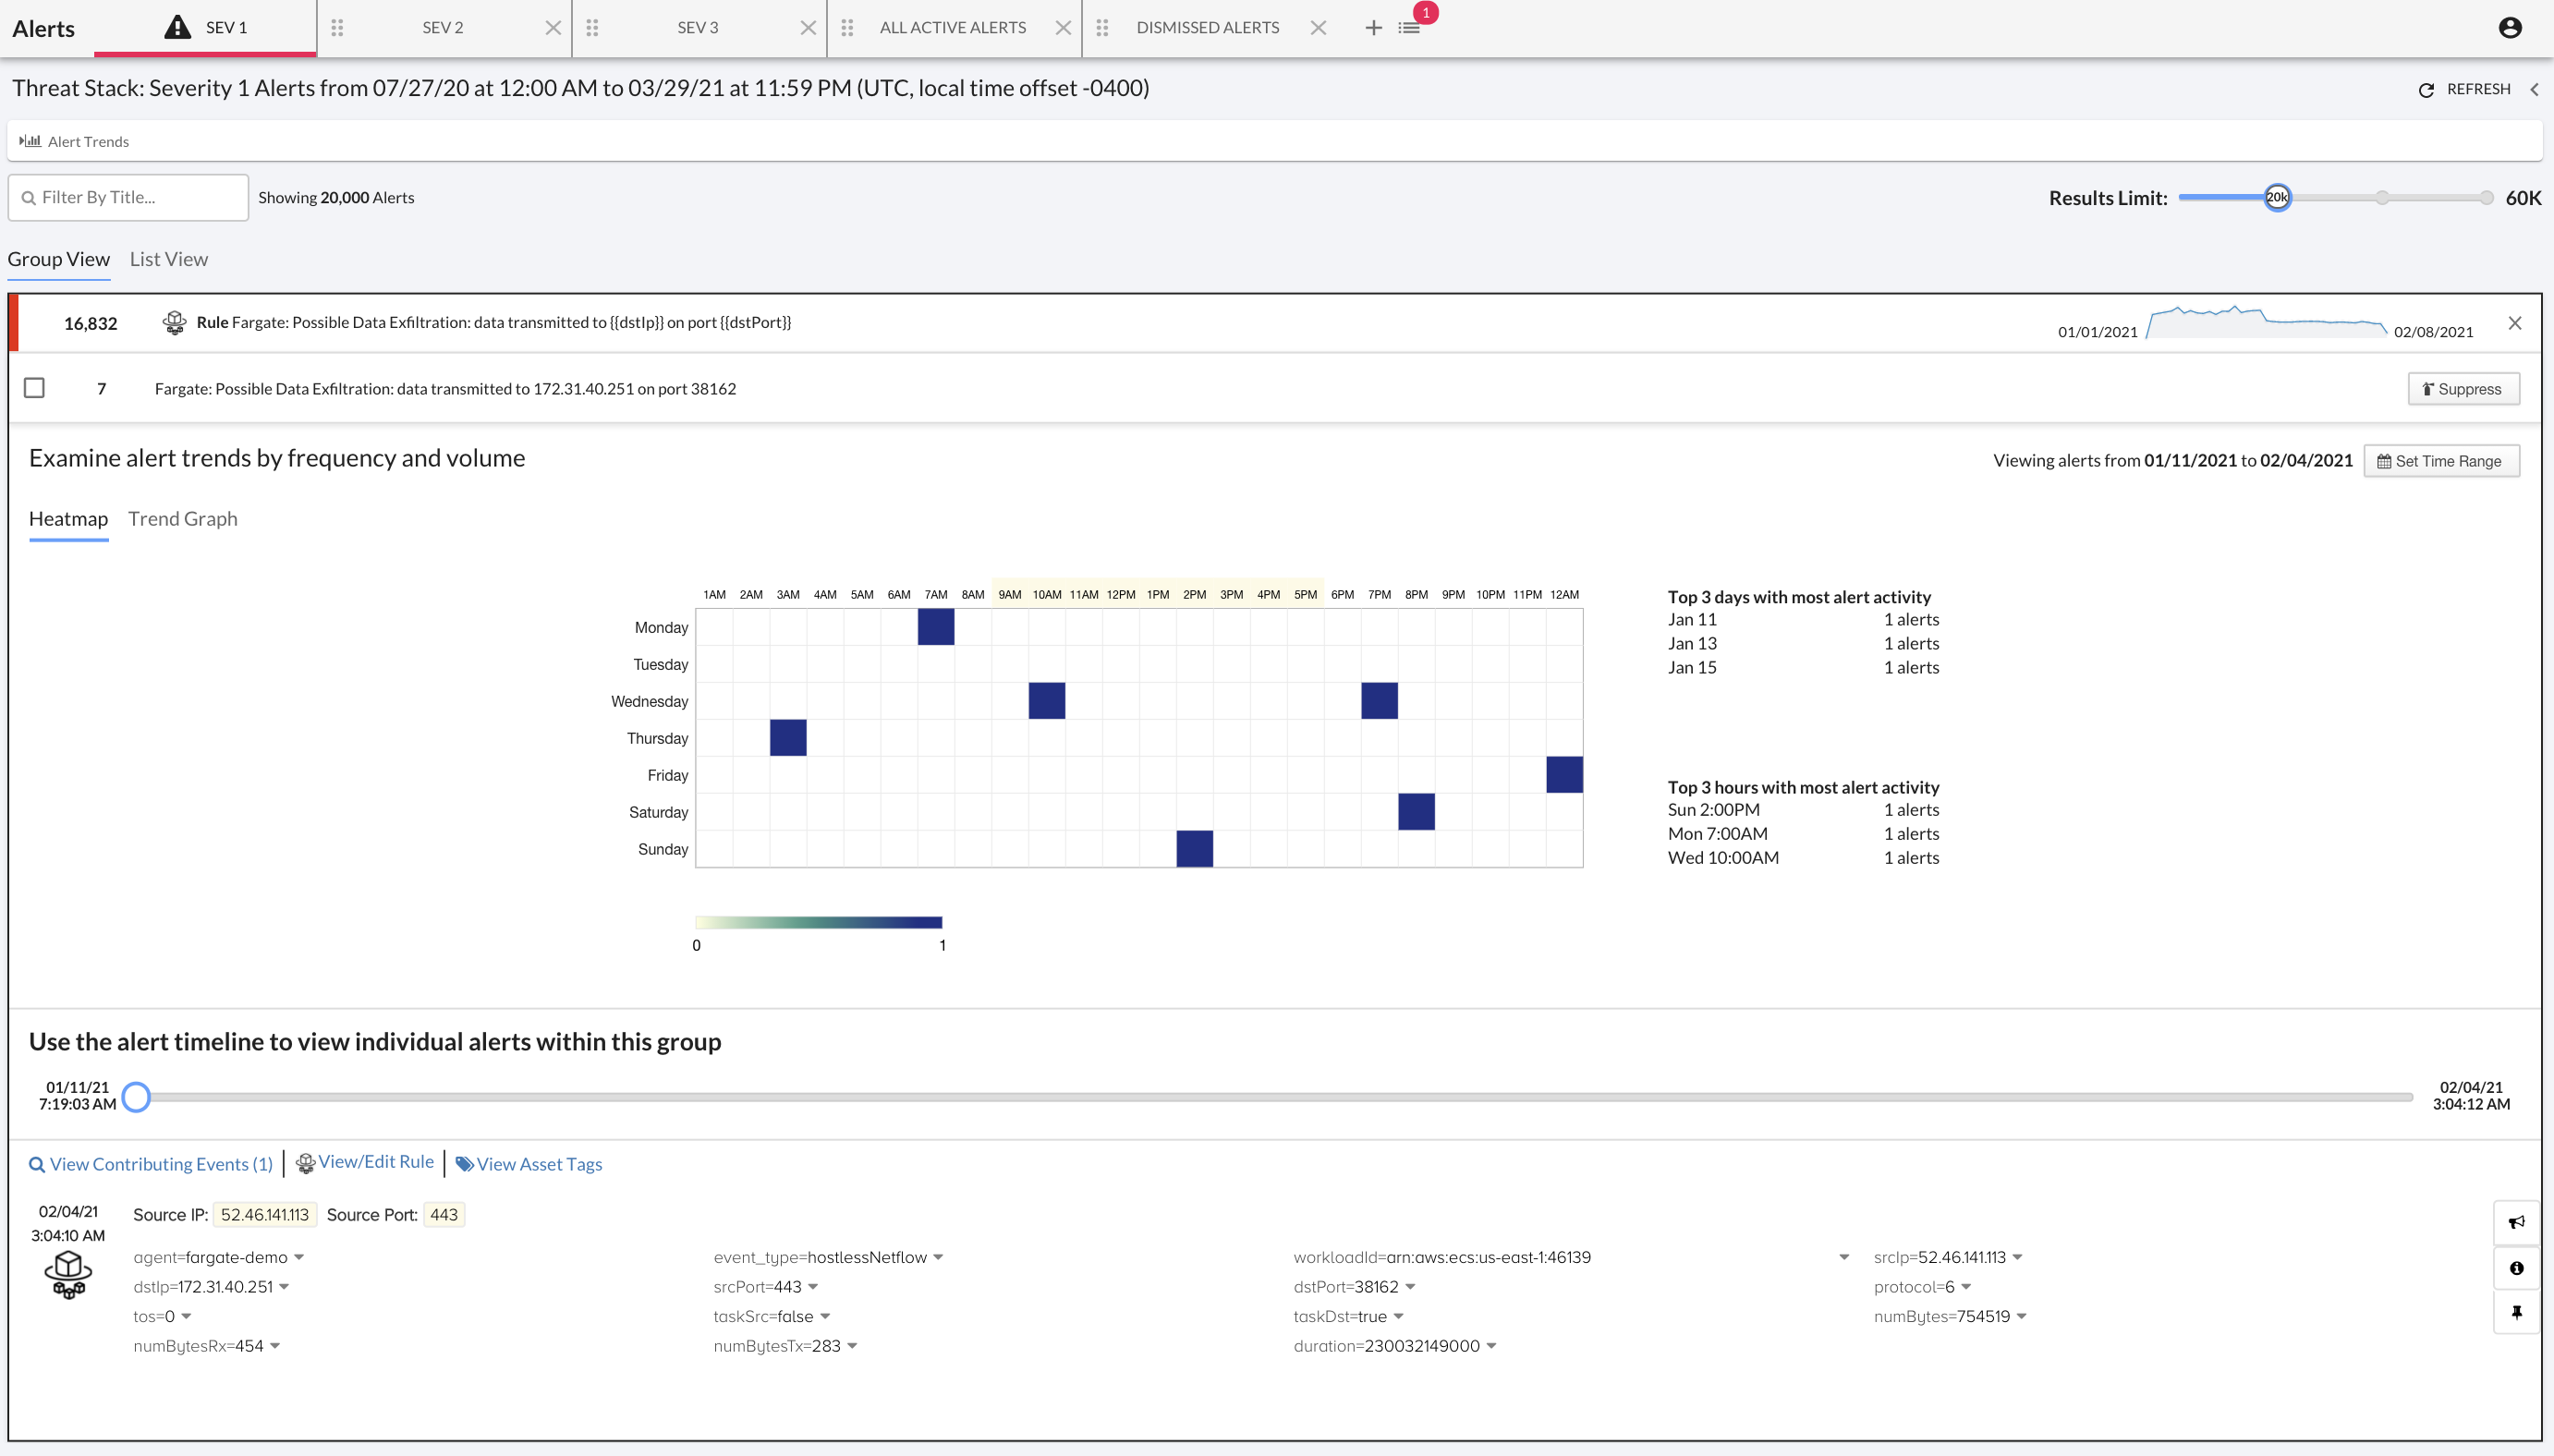This screenshot has width=2554, height=1456.
Task: Switch to the SEV 2 tab
Action: tap(442, 28)
